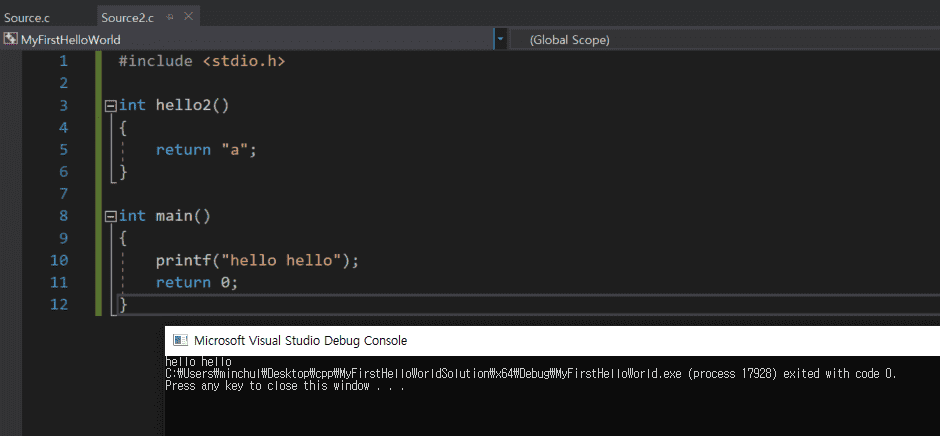
Task: Click the return 0 statement
Action: coord(197,282)
